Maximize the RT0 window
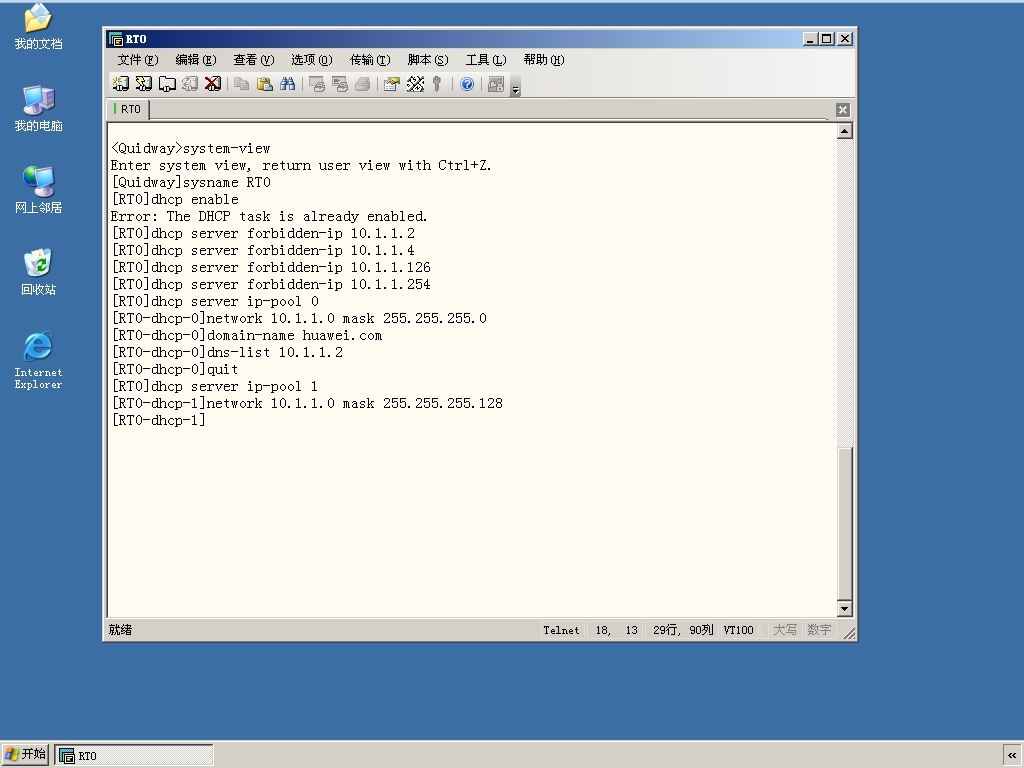Screen dimensions: 1024x768 click(x=827, y=39)
